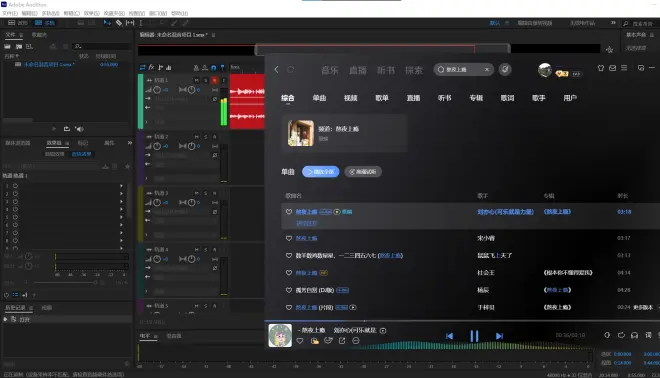660x378 pixels.
Task: Open Track 2 input routing dropdown
Action: tap(182, 155)
